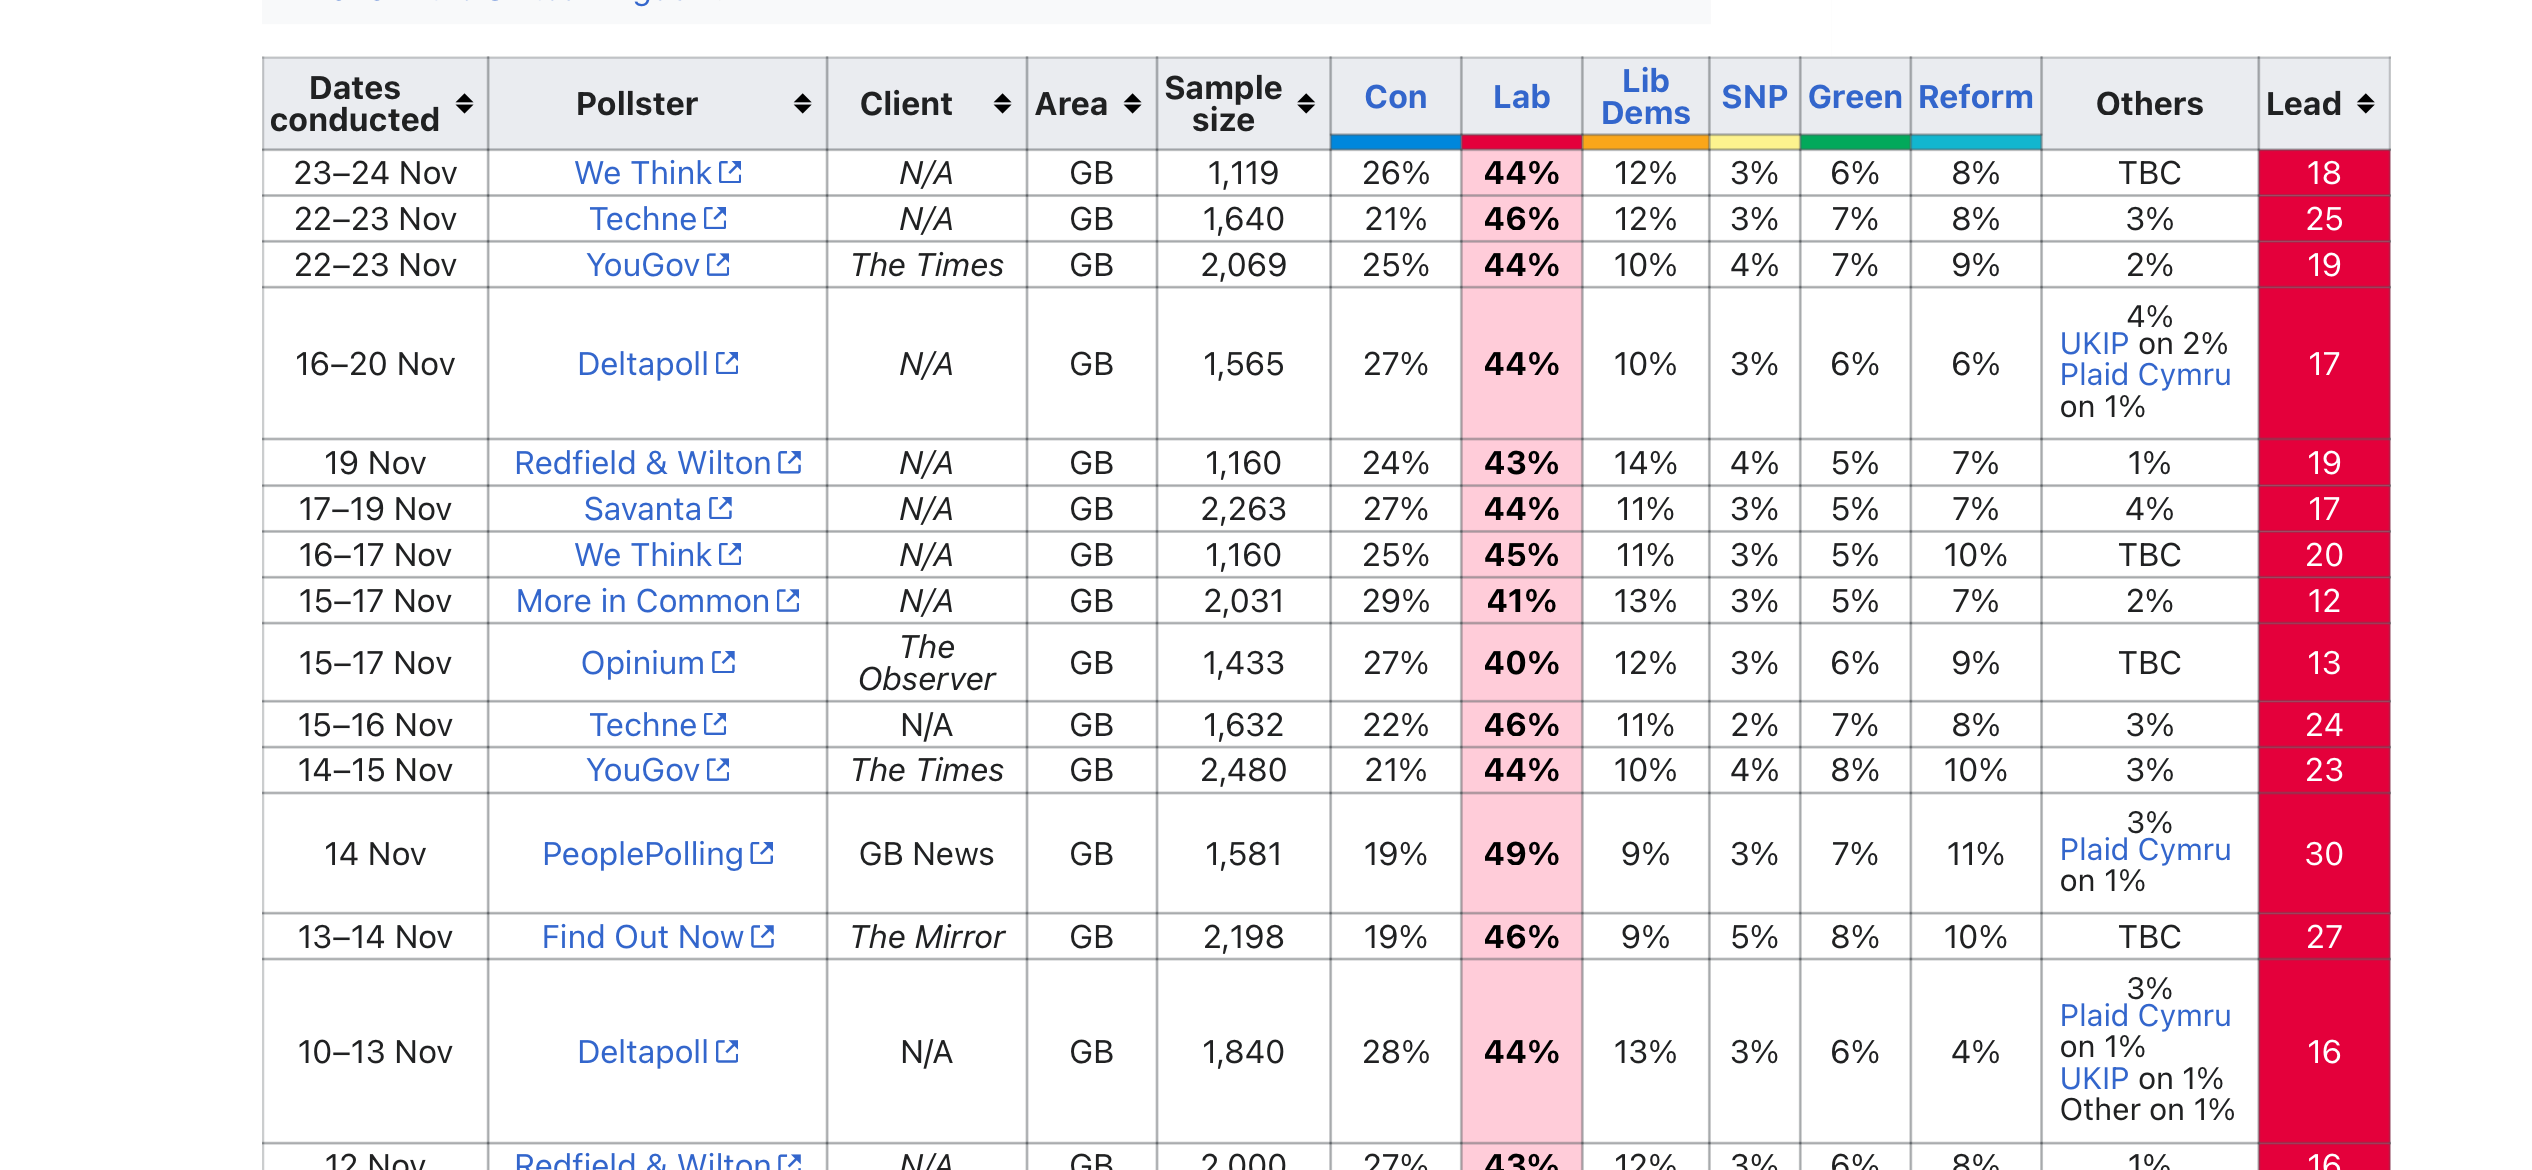Open the Lib Dems header link
The width and height of the screenshot is (2532, 1170).
pyautogui.click(x=1645, y=97)
